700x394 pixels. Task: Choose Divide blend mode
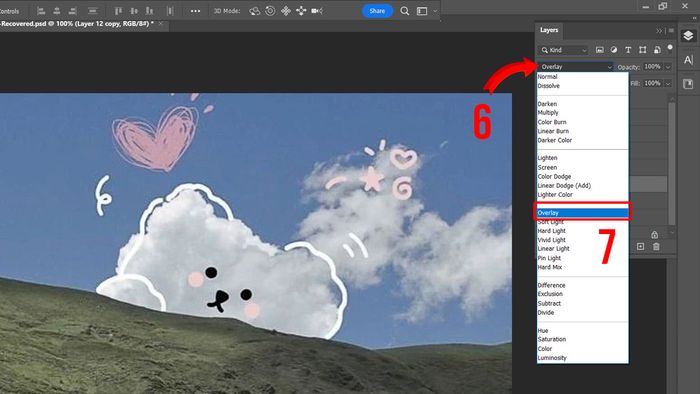coord(583,312)
